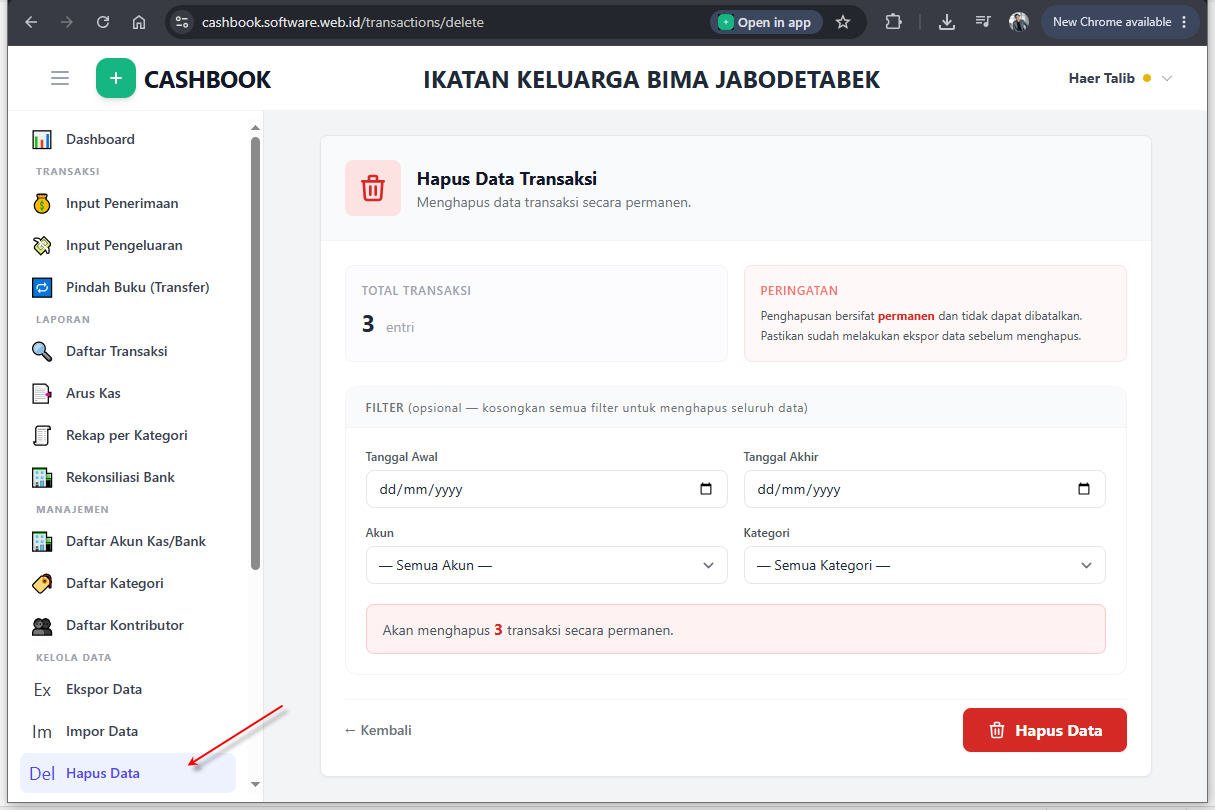Click the Arus Kas document icon
Image resolution: width=1215 pixels, height=810 pixels.
[x=42, y=394]
